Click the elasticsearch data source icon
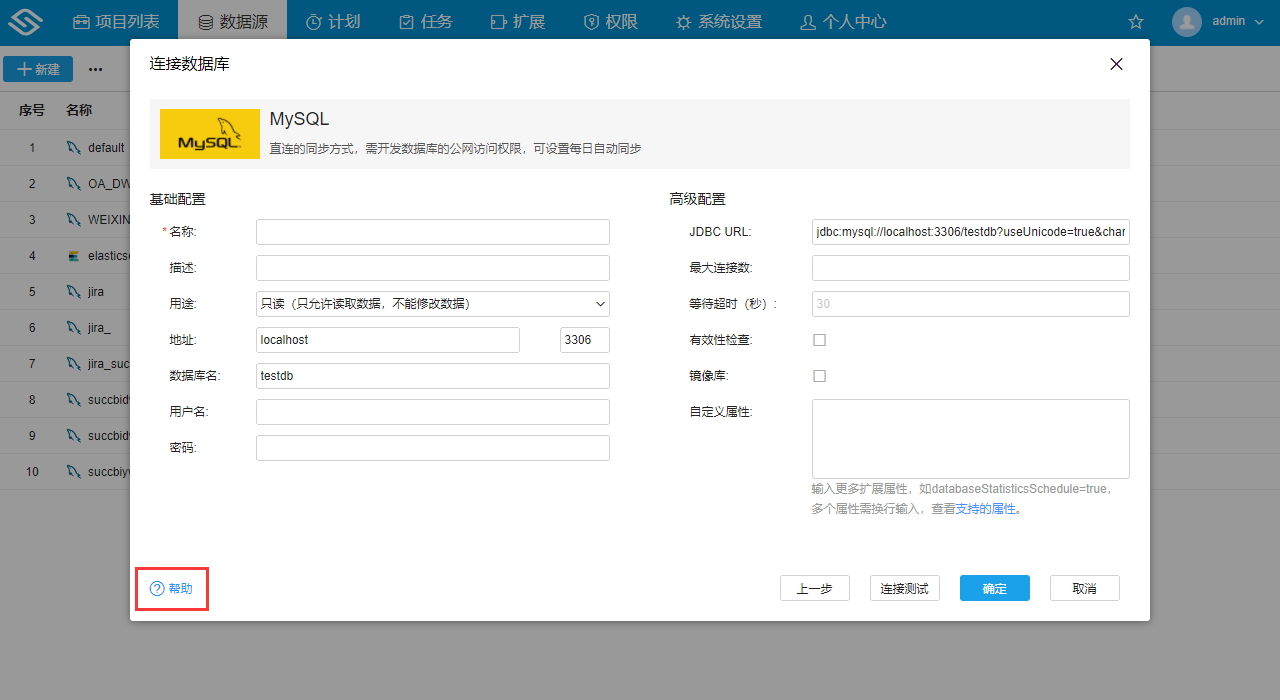The height and width of the screenshot is (700, 1280). (x=73, y=256)
